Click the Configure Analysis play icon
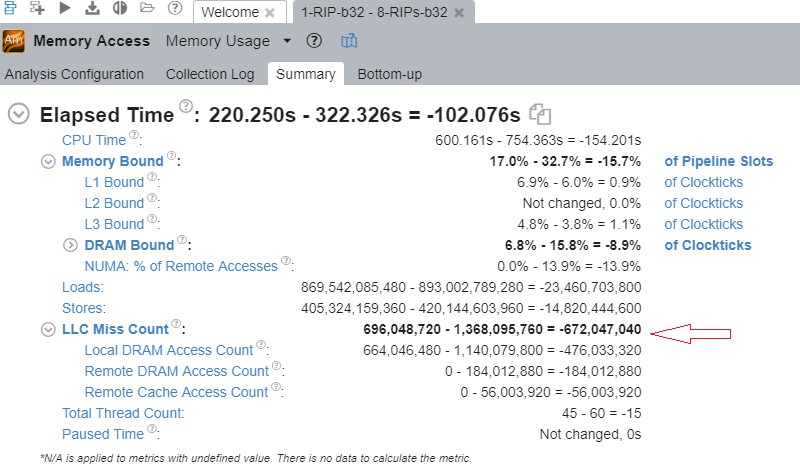Viewport: 800px width, 464px height. pyautogui.click(x=66, y=9)
